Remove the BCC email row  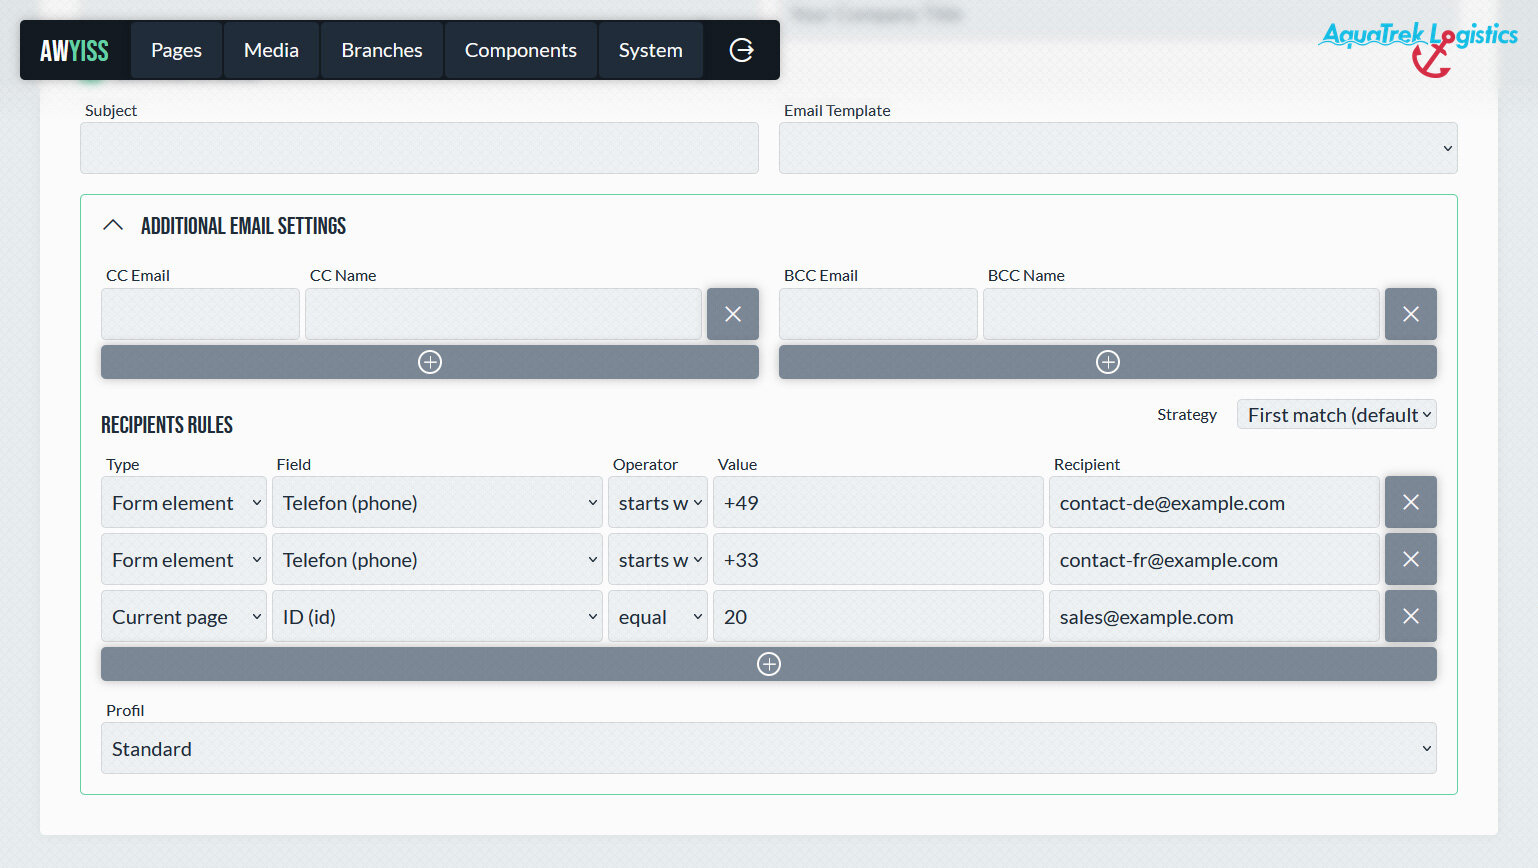click(1410, 314)
